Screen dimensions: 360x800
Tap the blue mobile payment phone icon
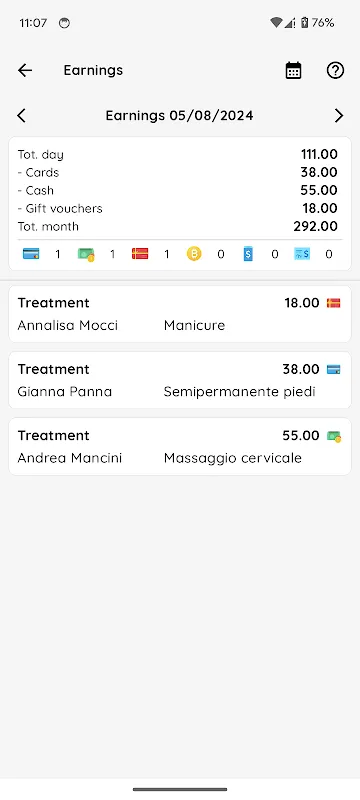248,254
